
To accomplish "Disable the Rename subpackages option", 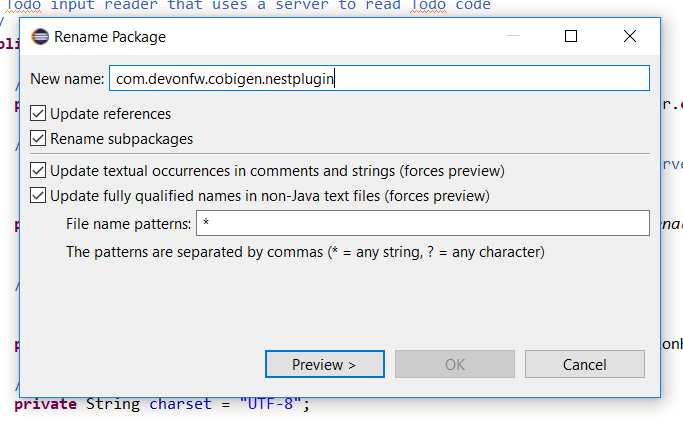I will [39, 139].
